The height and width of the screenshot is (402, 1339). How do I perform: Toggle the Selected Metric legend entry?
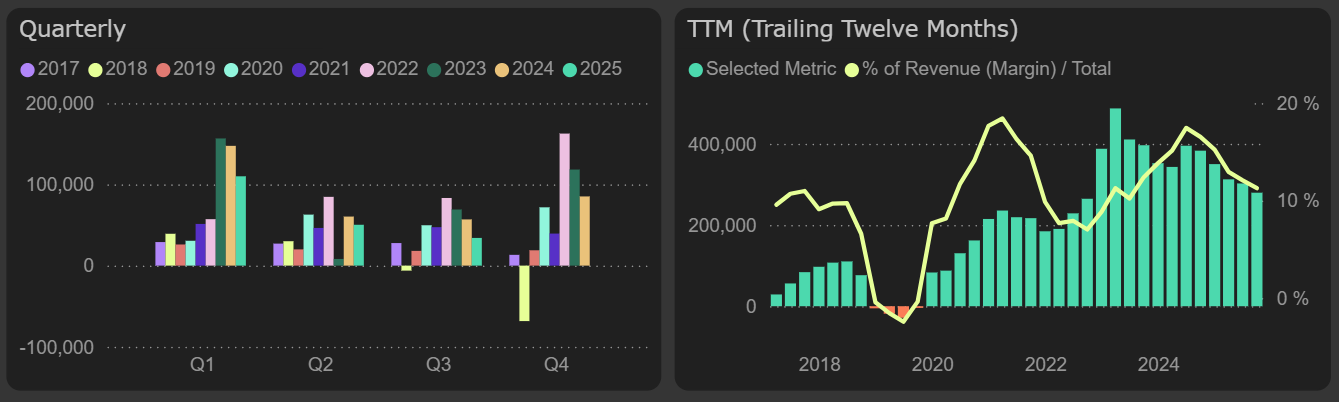click(x=770, y=69)
